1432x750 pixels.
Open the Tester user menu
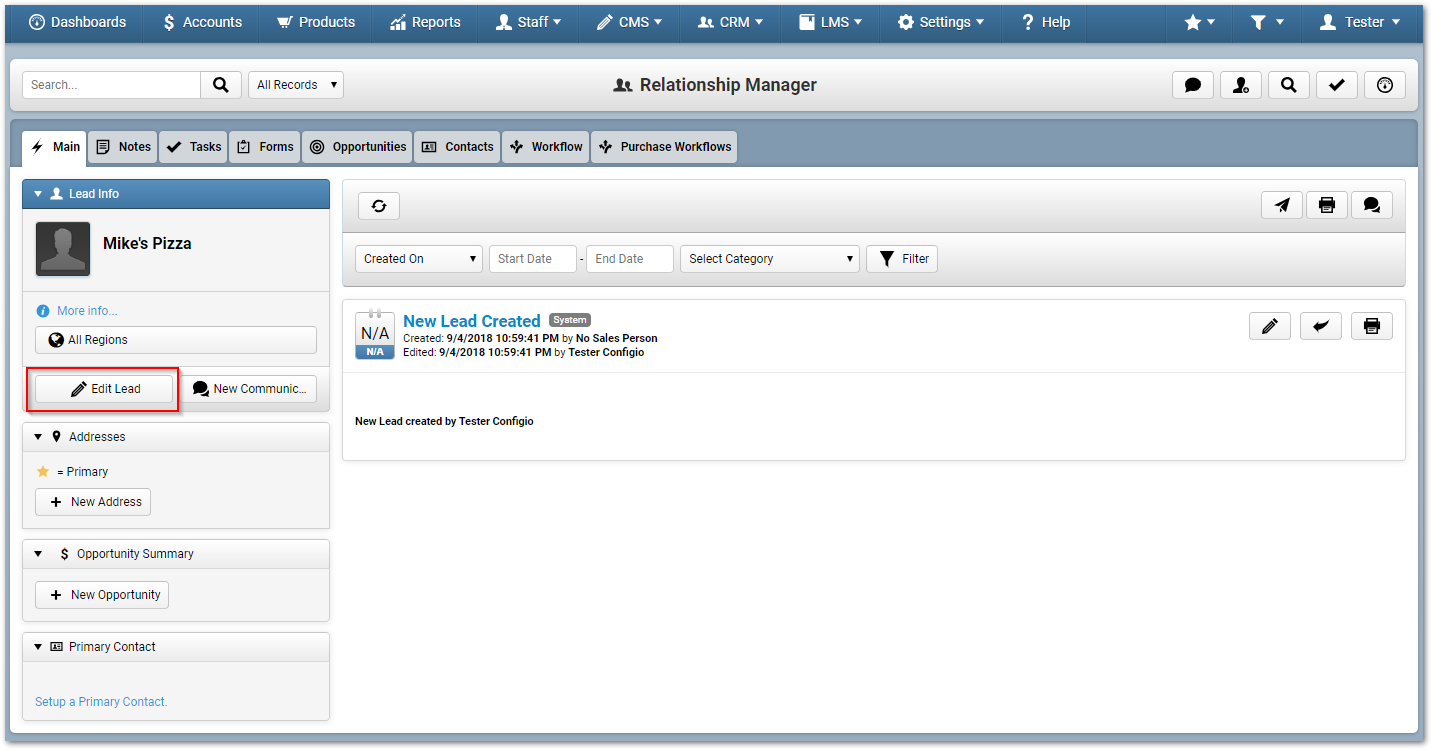pyautogui.click(x=1360, y=22)
